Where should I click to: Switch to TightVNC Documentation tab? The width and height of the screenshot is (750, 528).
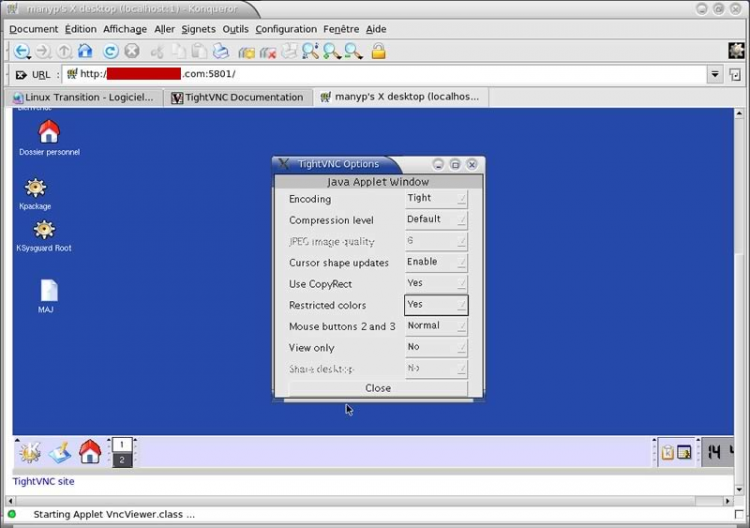coord(238,98)
